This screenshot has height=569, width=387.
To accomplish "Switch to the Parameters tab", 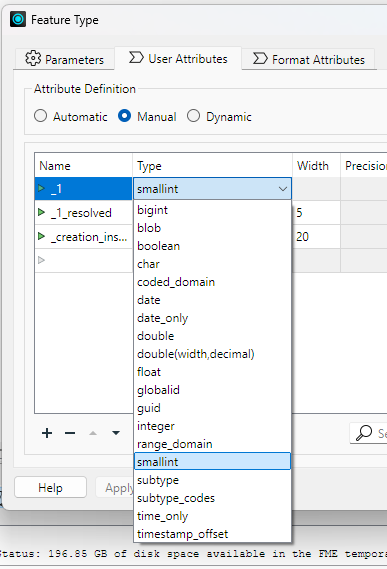I will coord(64,59).
